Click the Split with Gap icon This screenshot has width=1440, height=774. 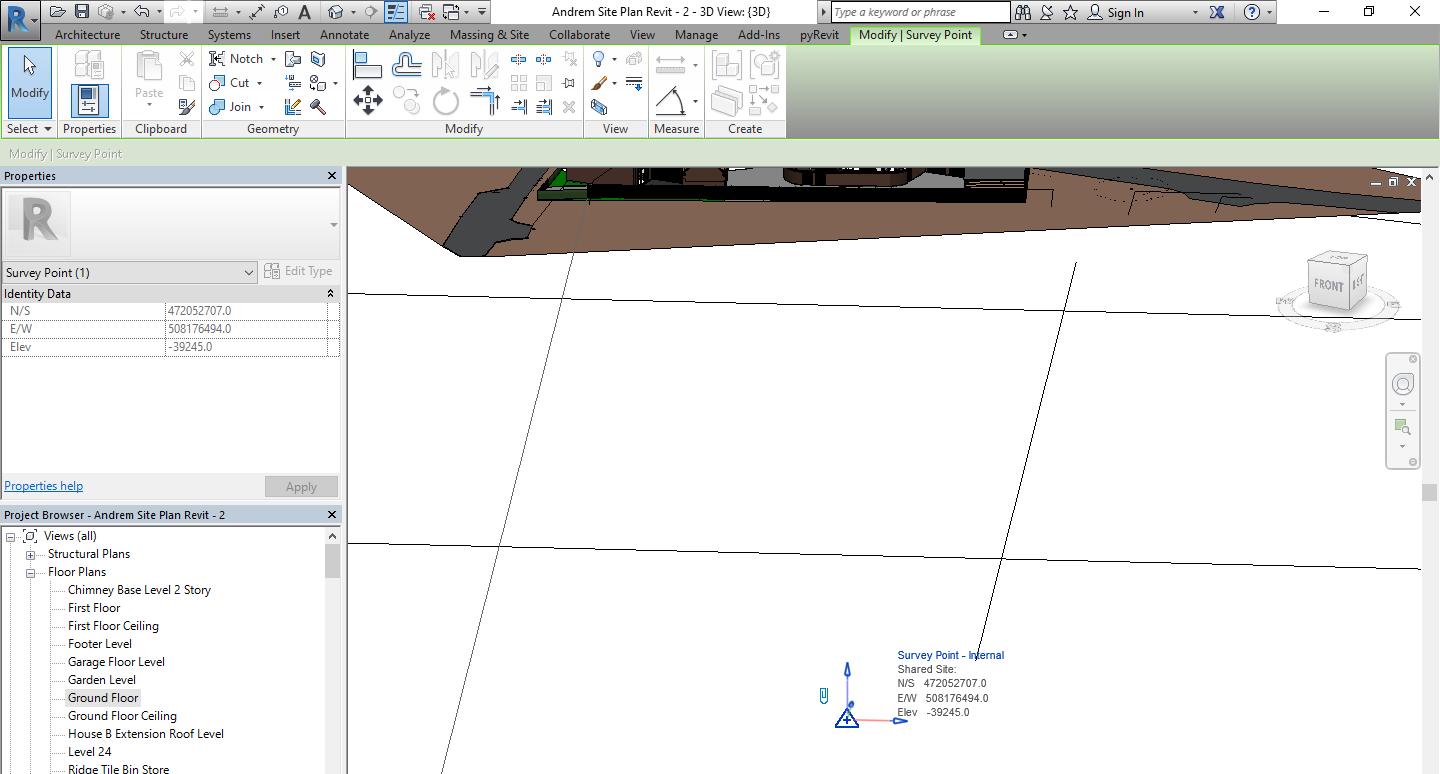(x=544, y=60)
